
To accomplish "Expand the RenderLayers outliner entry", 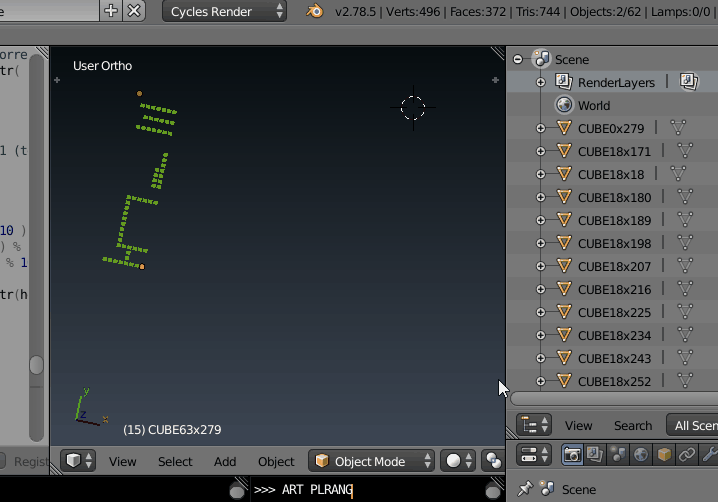I will [541, 82].
